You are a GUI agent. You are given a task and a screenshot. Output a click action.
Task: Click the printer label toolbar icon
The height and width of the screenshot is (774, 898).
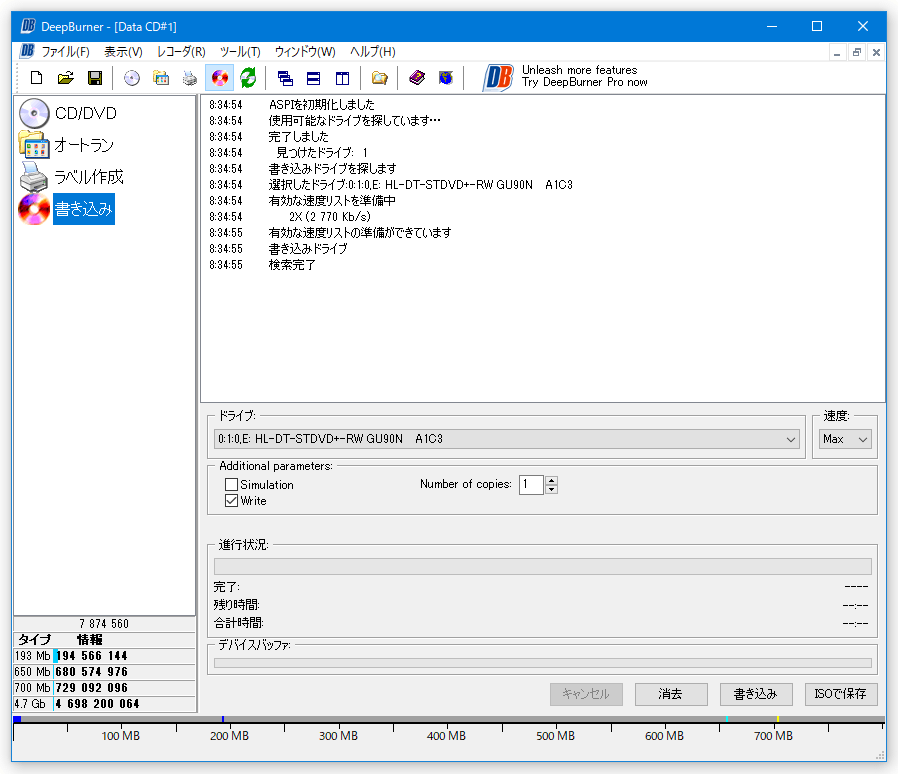click(190, 77)
